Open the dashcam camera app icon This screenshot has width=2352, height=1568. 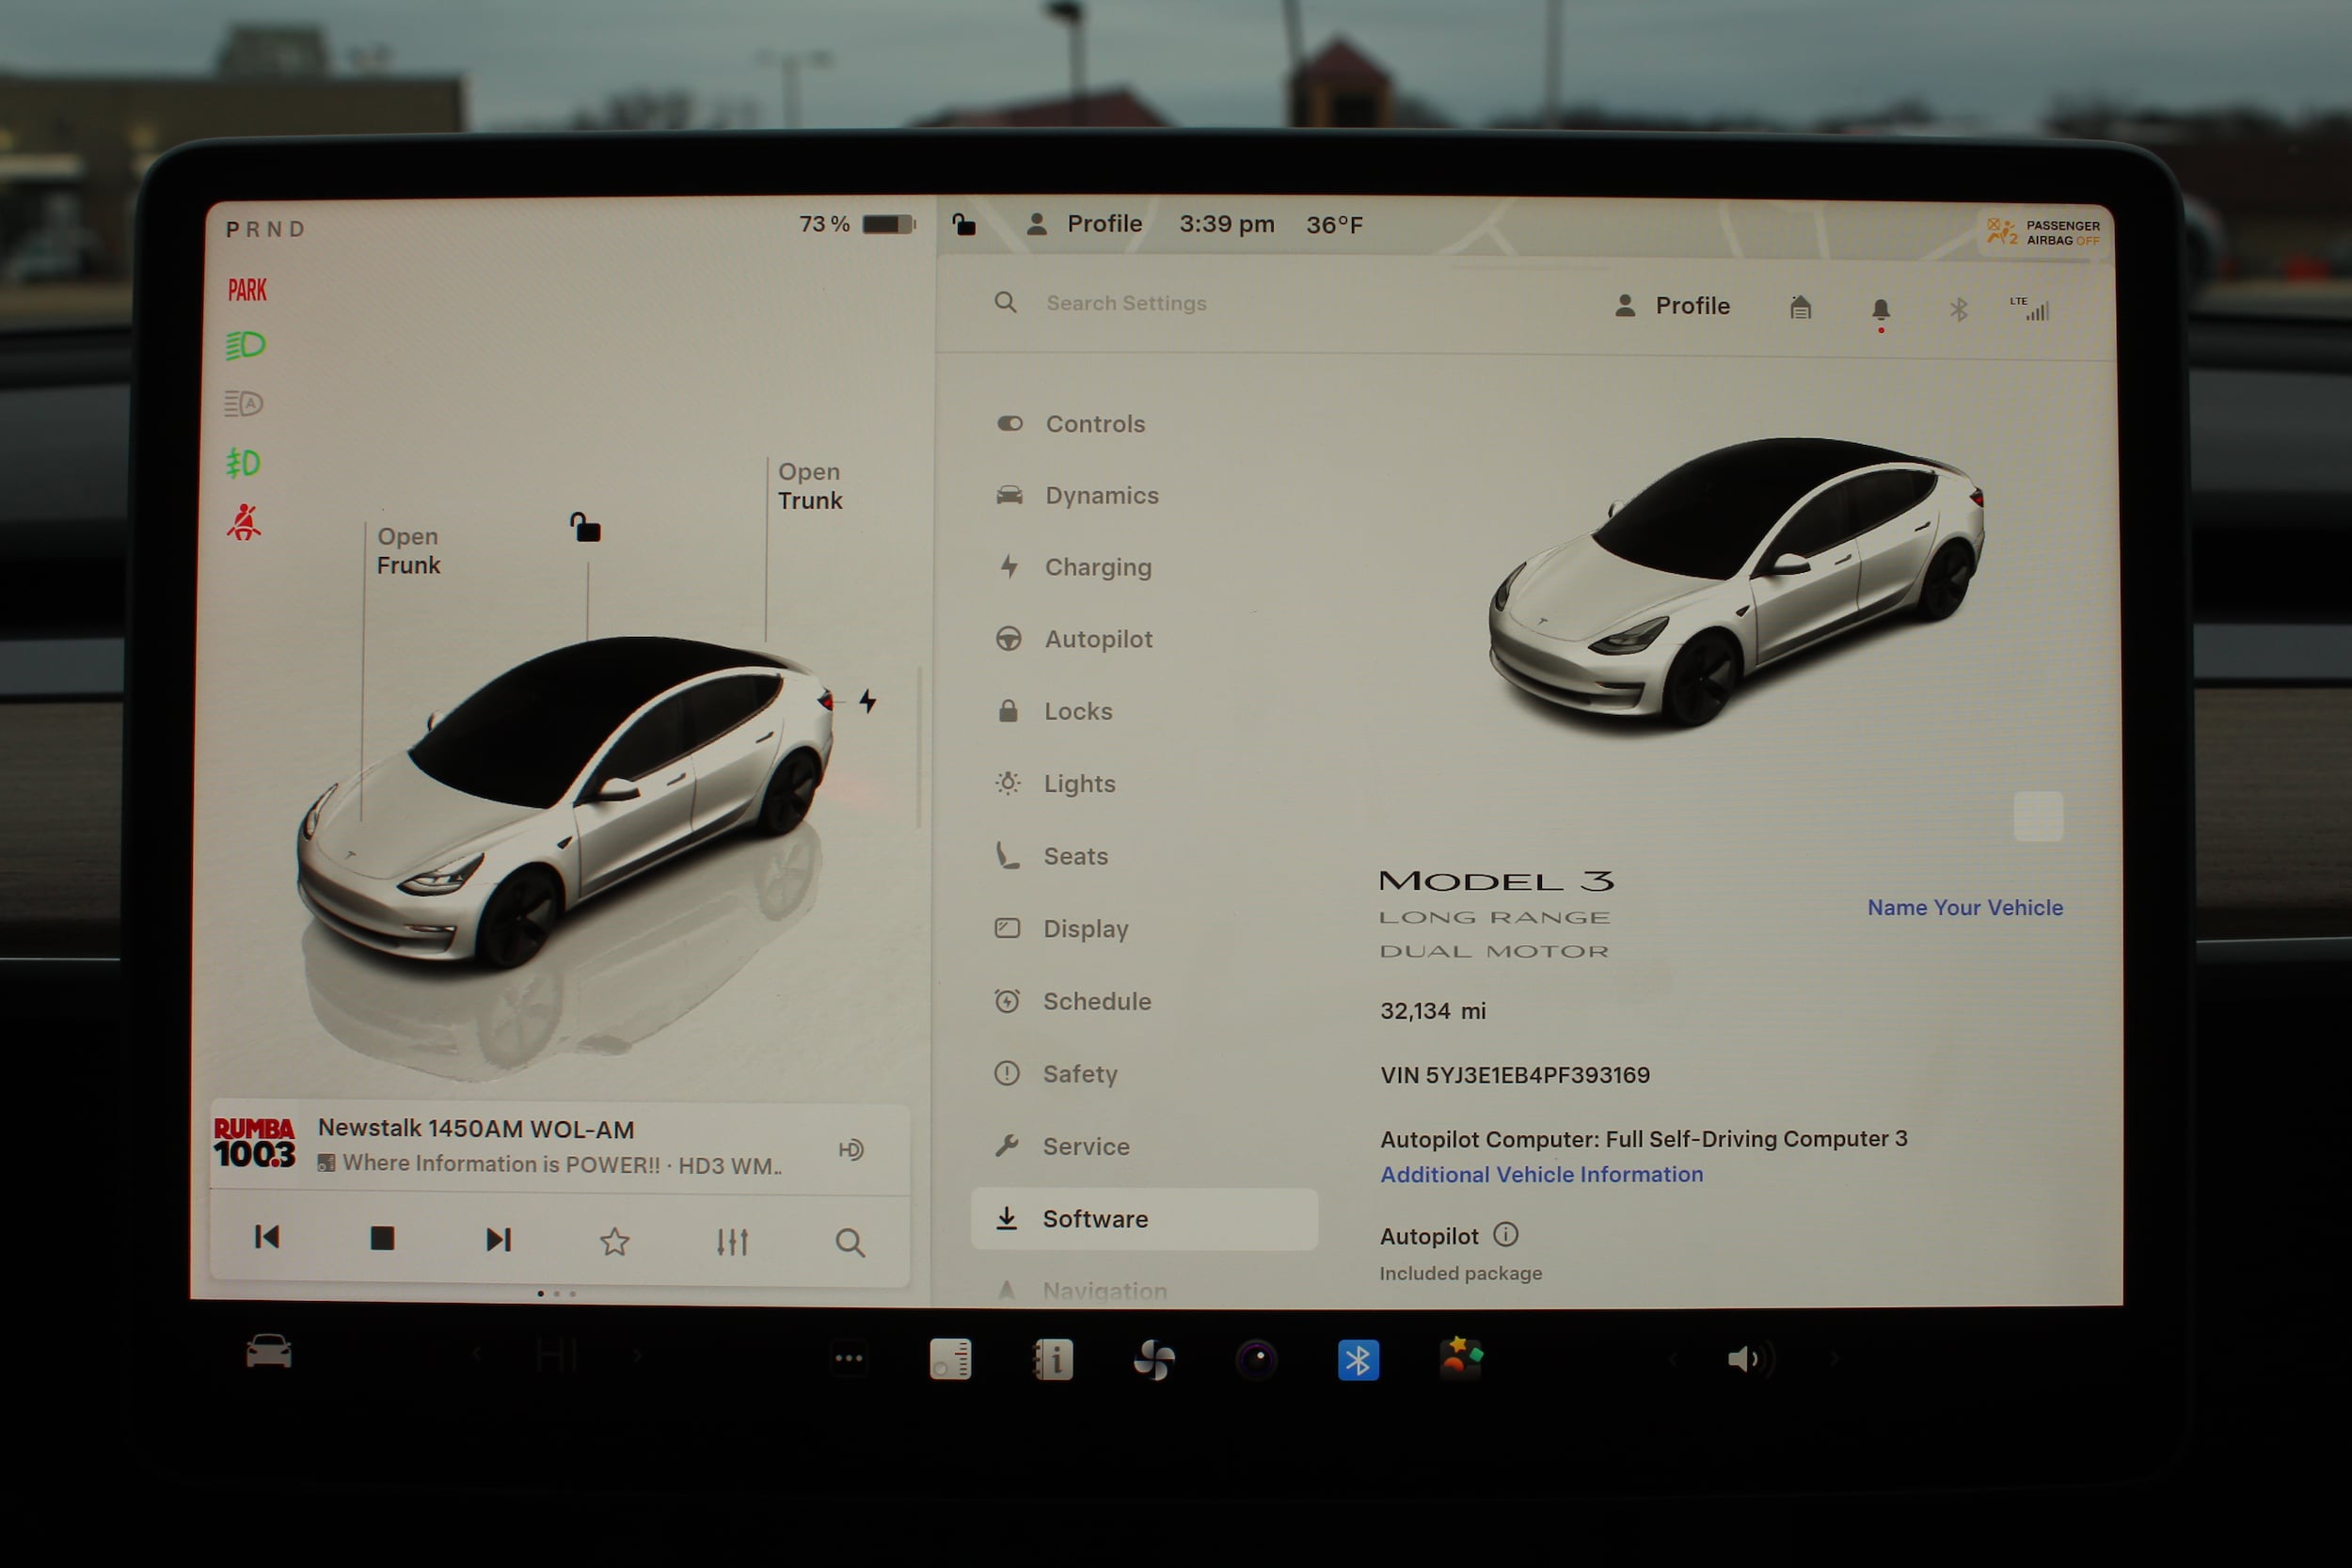click(x=1256, y=1360)
